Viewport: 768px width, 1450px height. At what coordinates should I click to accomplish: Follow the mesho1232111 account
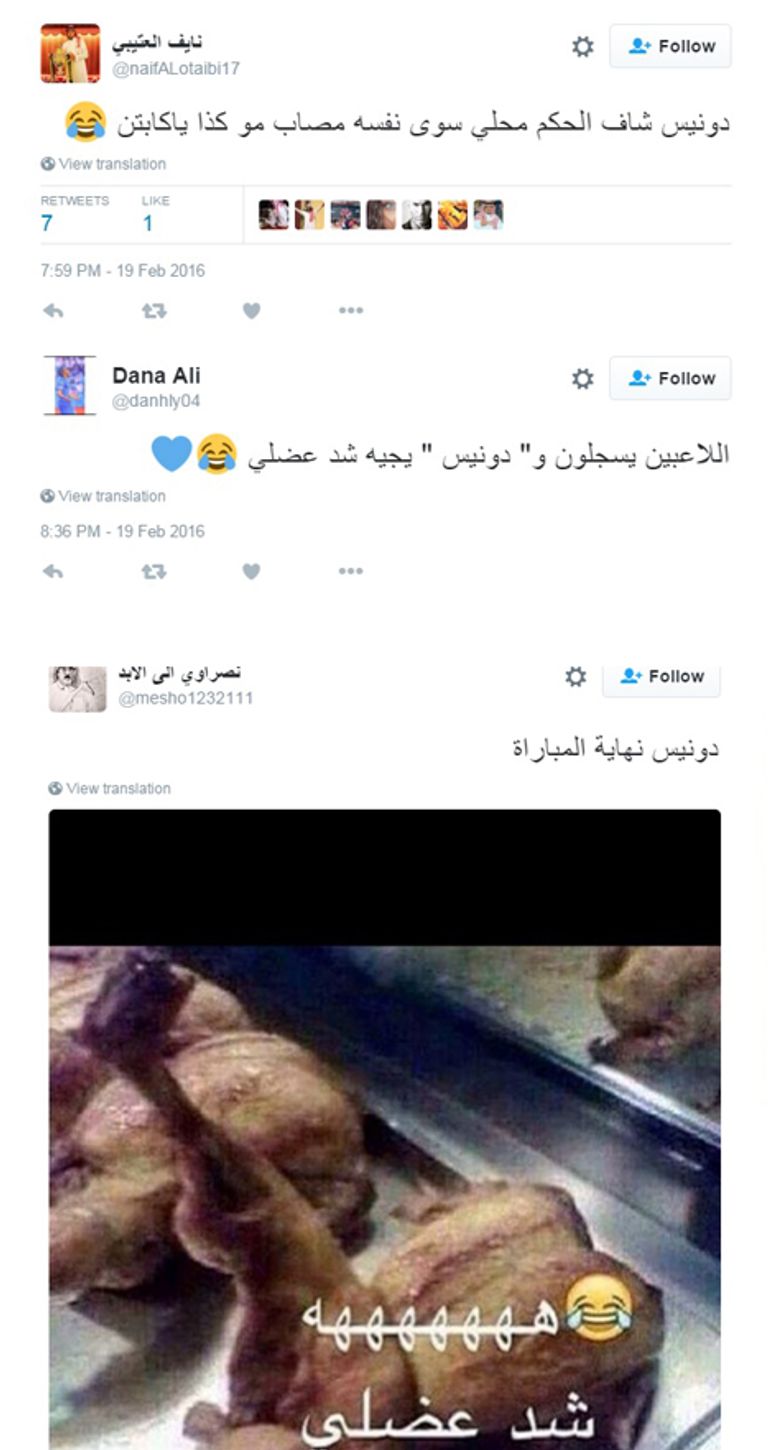pos(661,677)
